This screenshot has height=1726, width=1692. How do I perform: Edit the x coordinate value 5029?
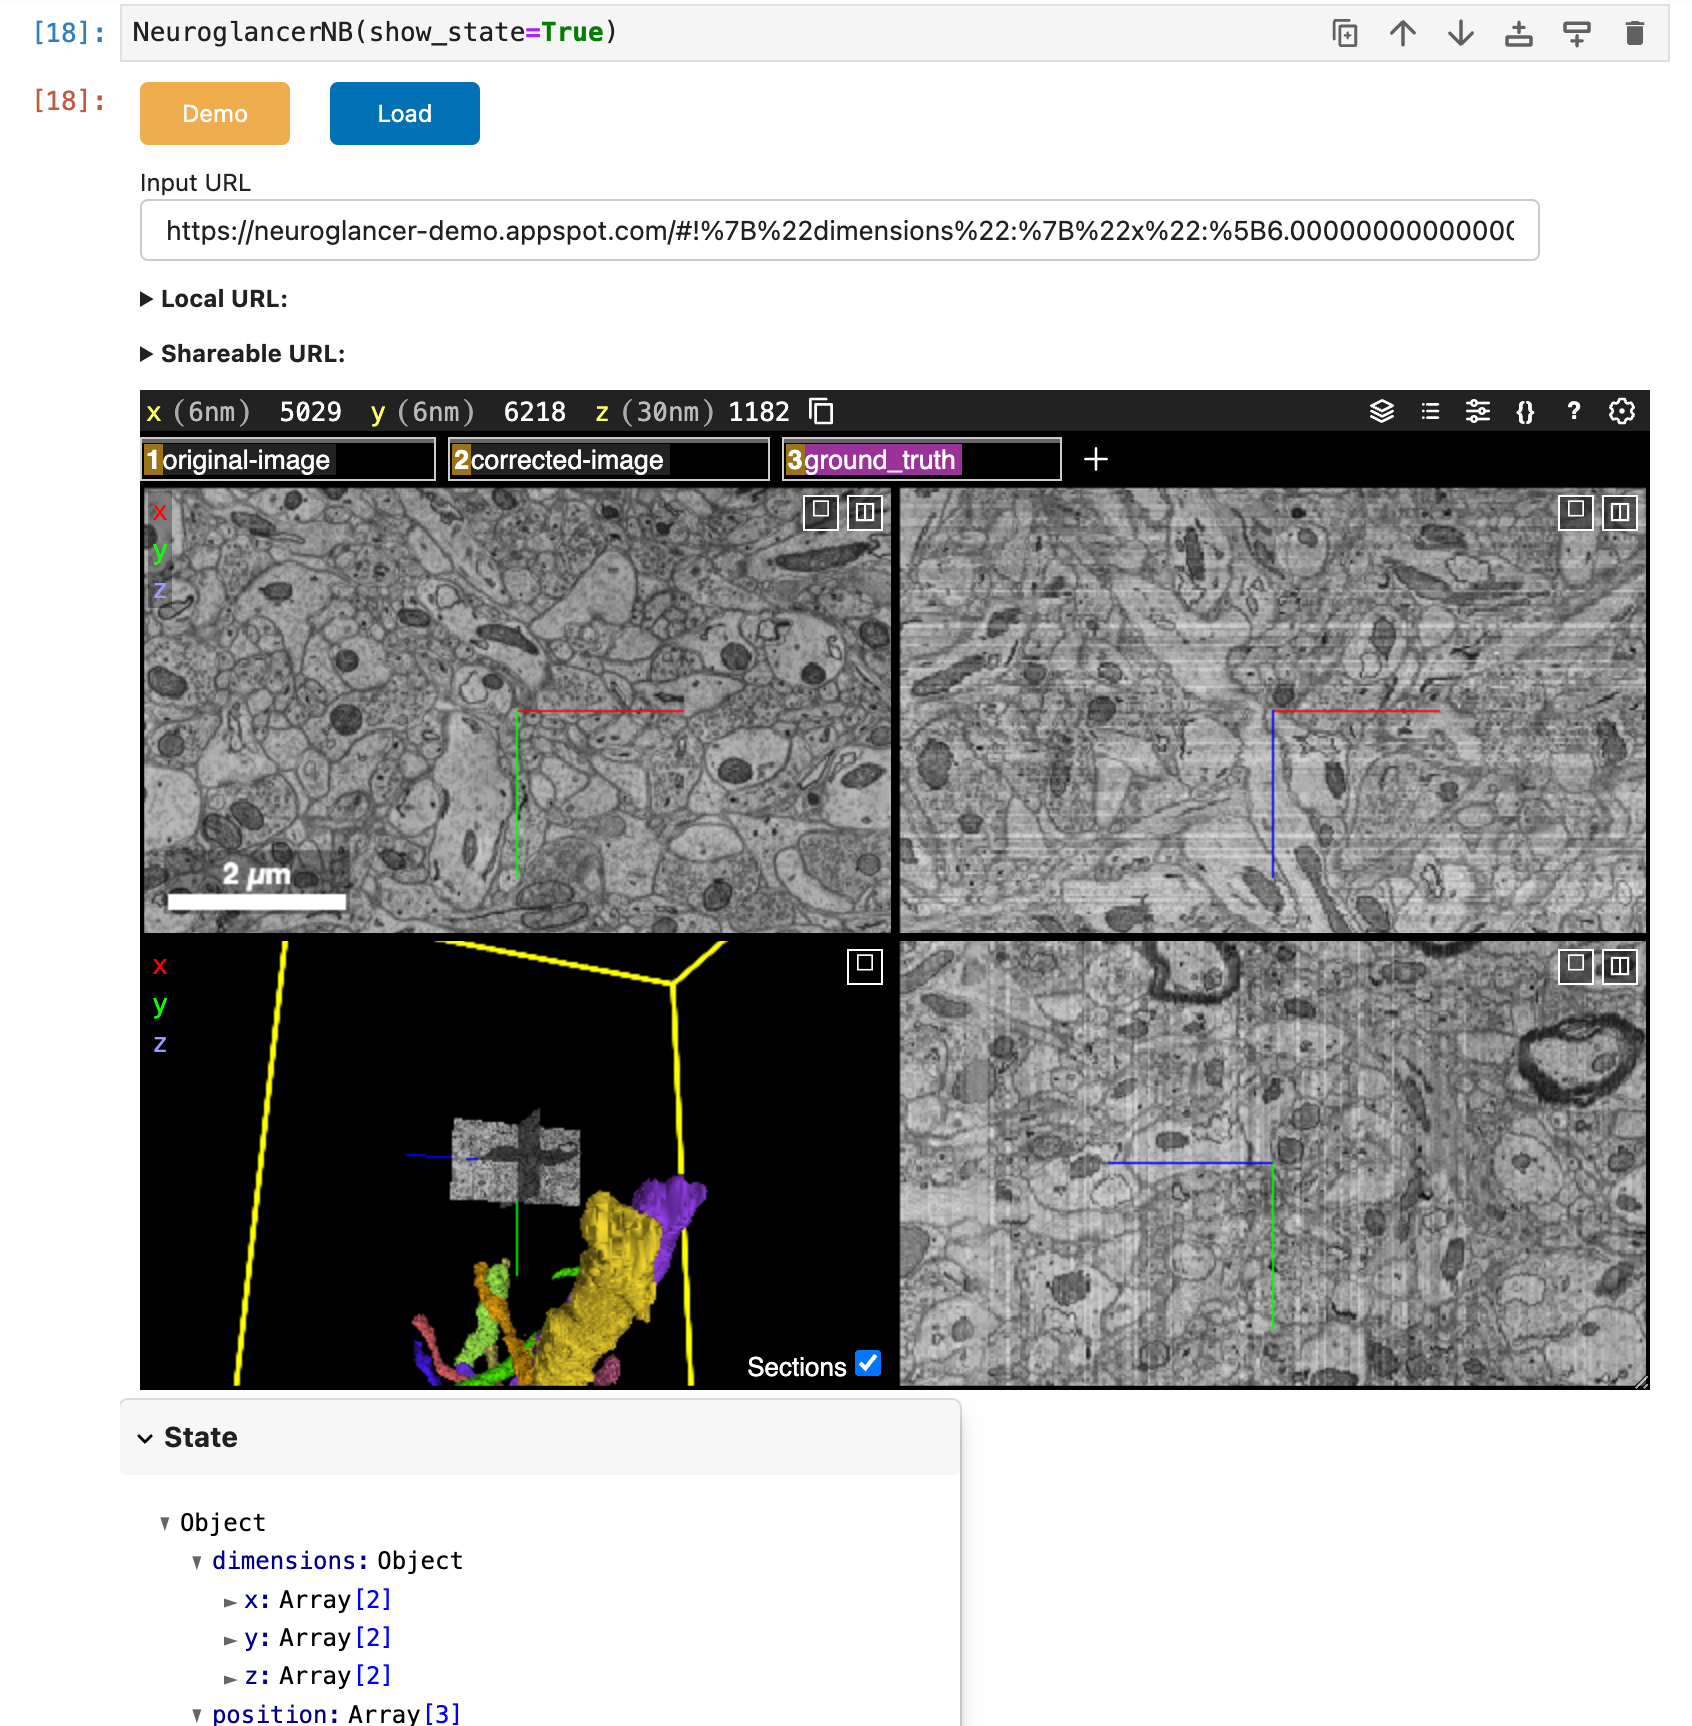tap(311, 412)
